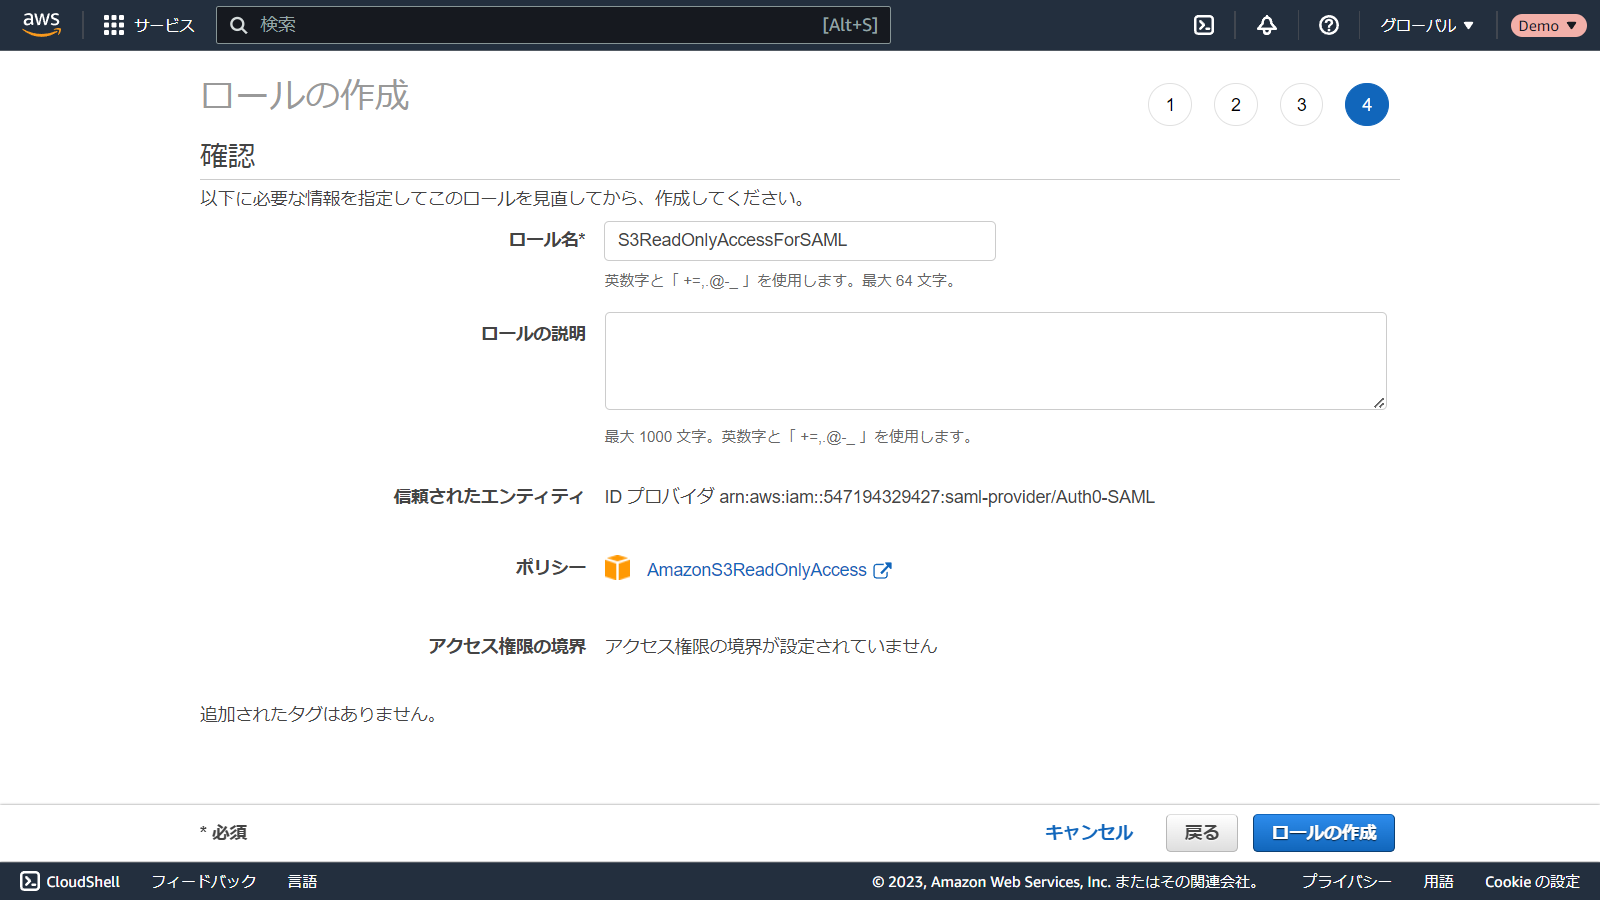Go to step 1 of the wizard

[1170, 105]
